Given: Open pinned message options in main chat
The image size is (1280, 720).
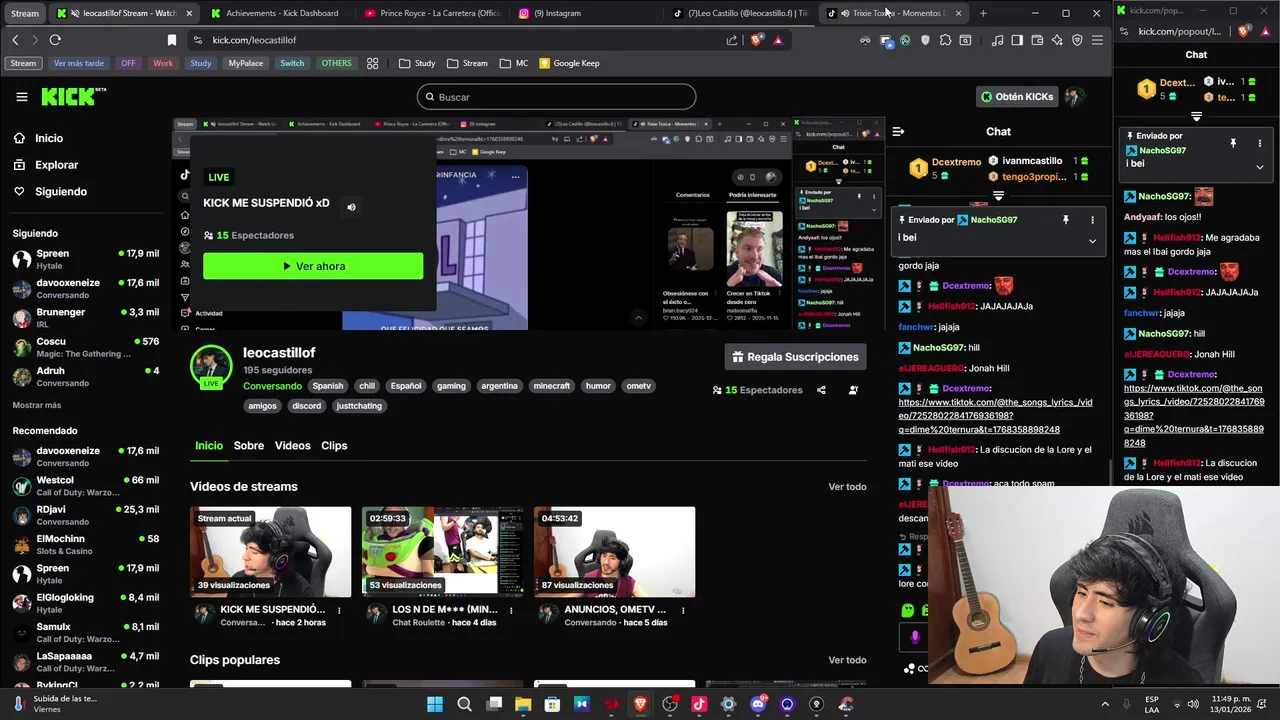Looking at the screenshot, I should click(x=1092, y=220).
